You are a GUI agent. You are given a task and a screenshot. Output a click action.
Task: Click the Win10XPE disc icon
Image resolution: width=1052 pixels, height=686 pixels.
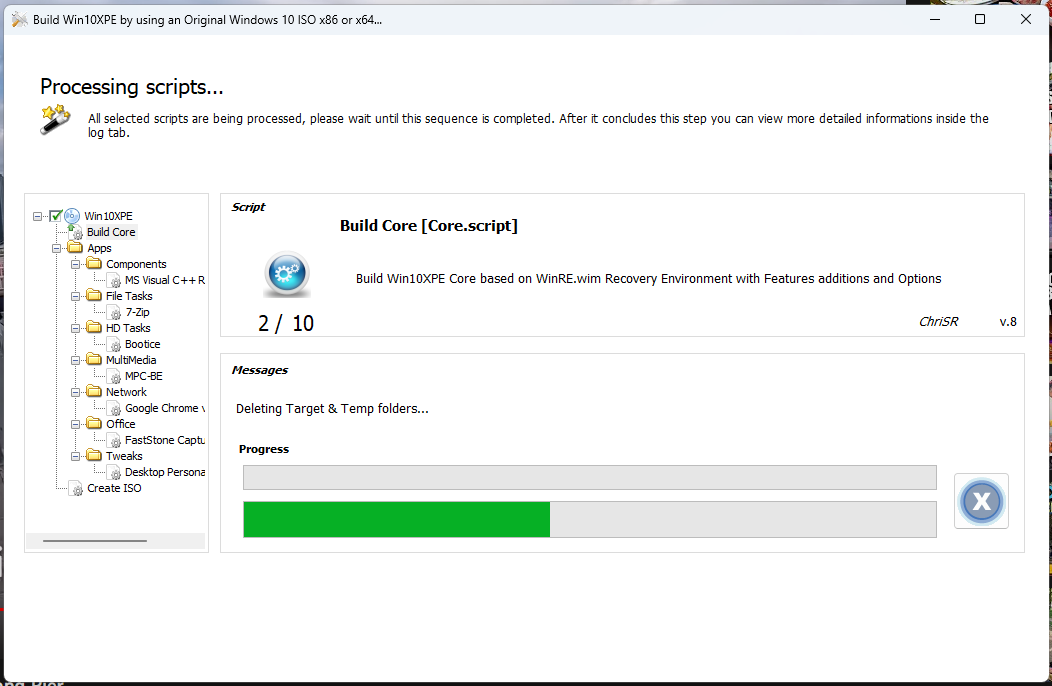pyautogui.click(x=72, y=216)
